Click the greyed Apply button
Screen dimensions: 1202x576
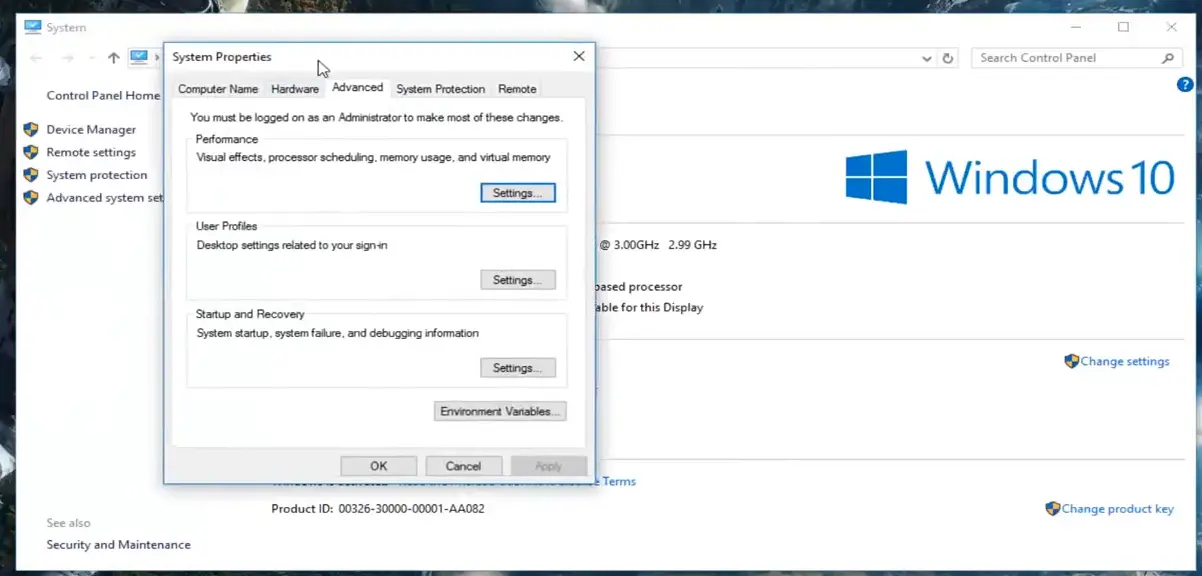[x=549, y=466]
